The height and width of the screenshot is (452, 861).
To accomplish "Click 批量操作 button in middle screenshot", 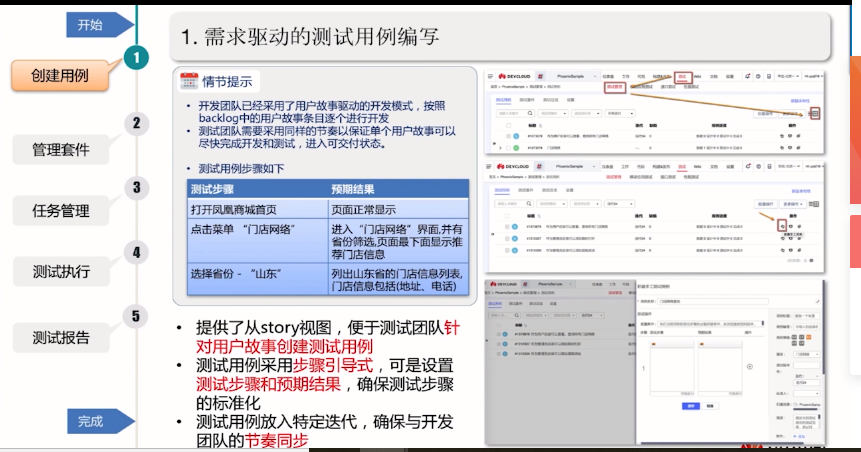I will point(765,204).
